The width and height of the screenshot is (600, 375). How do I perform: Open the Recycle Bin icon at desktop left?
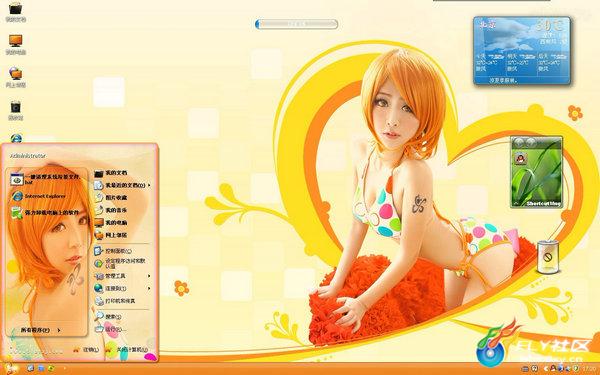click(15, 110)
